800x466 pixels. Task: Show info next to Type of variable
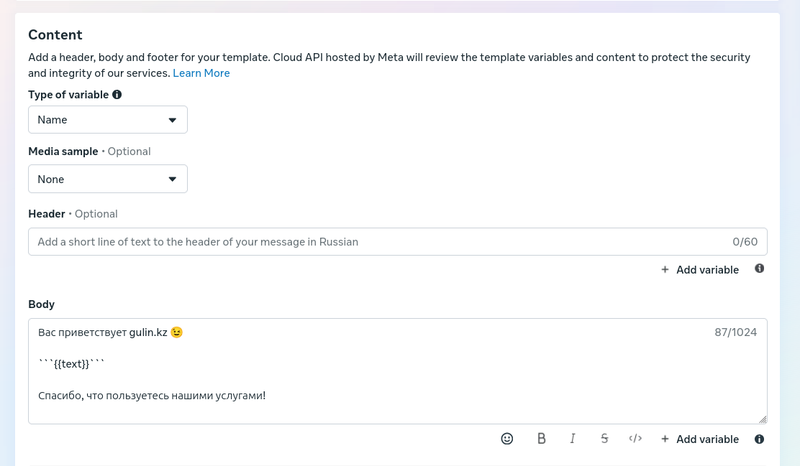[x=117, y=95]
